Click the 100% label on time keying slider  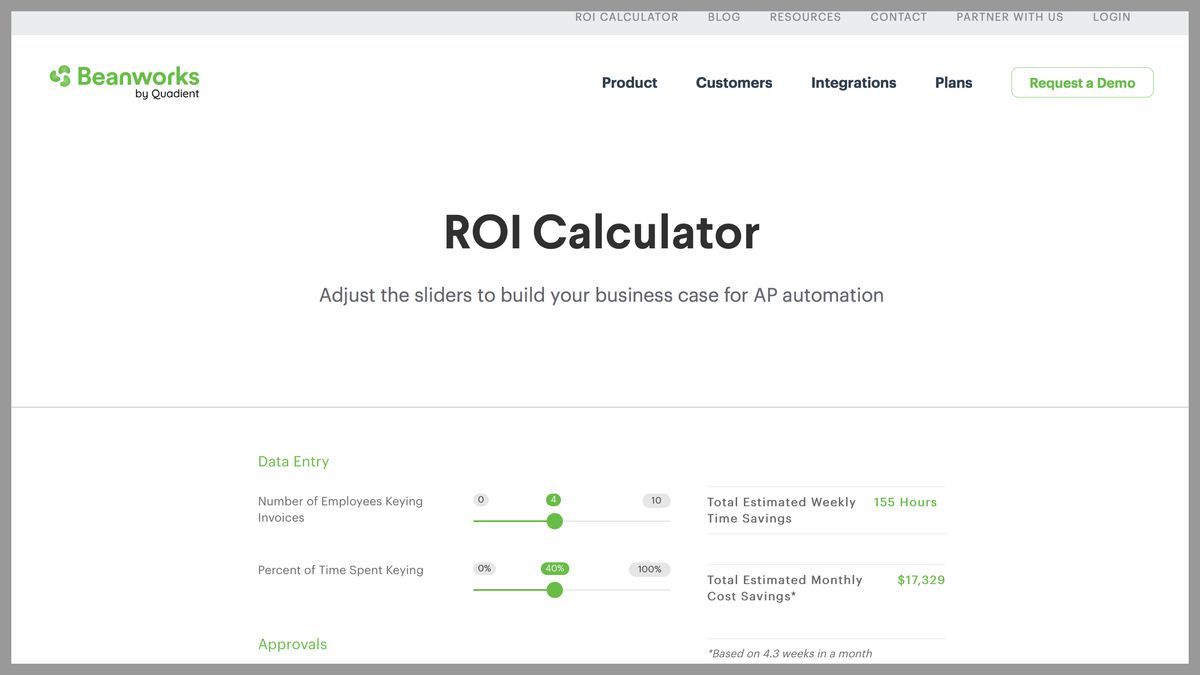[x=650, y=569]
